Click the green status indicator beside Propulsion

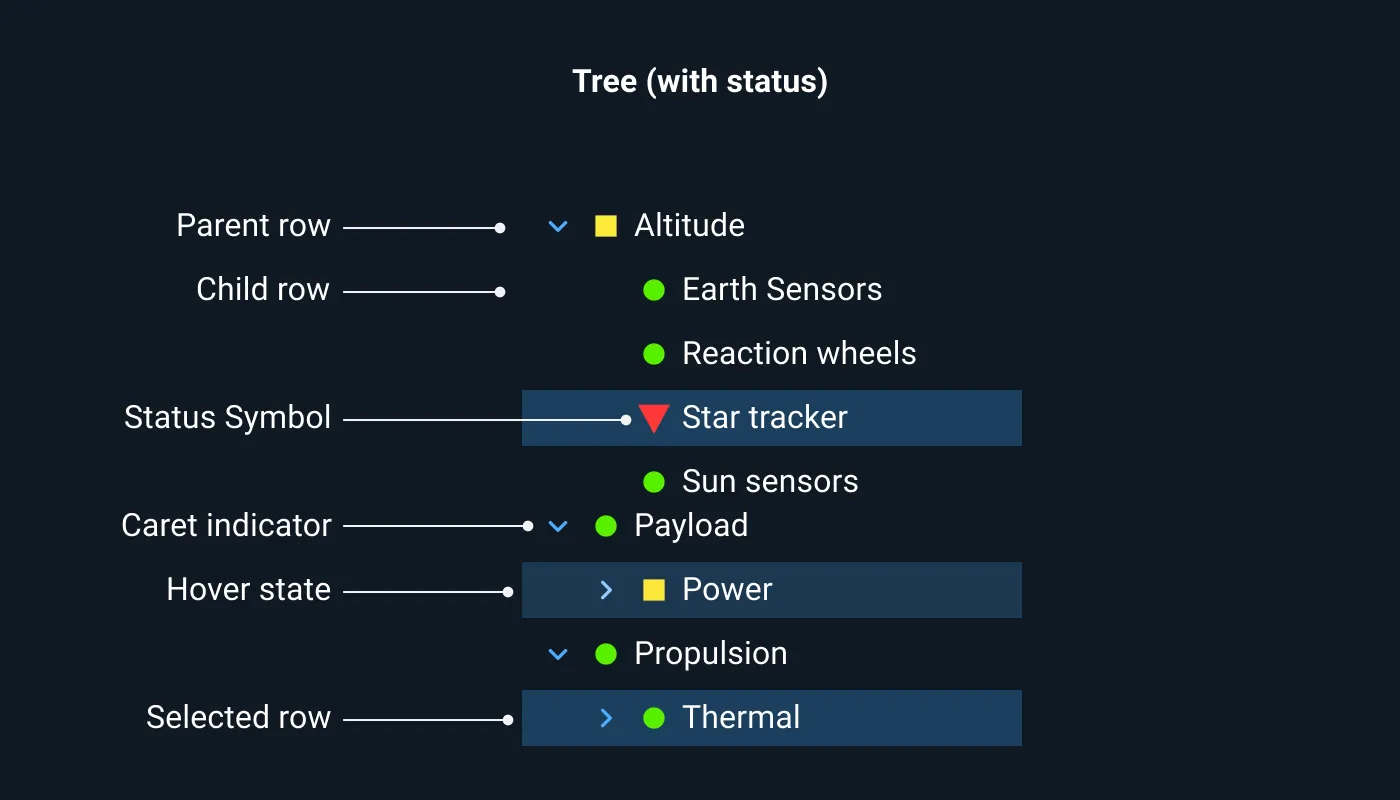pos(606,654)
